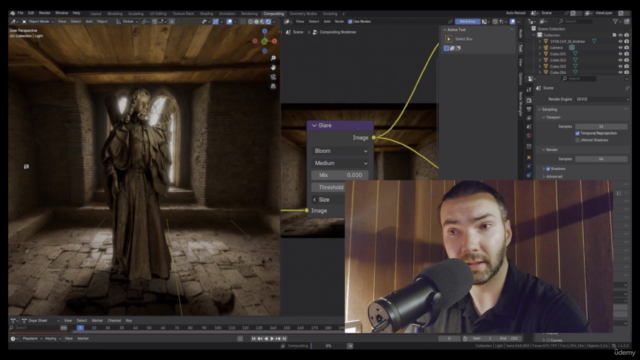Click the viewport pan hand icon
The image size is (640, 360).
(x=273, y=68)
